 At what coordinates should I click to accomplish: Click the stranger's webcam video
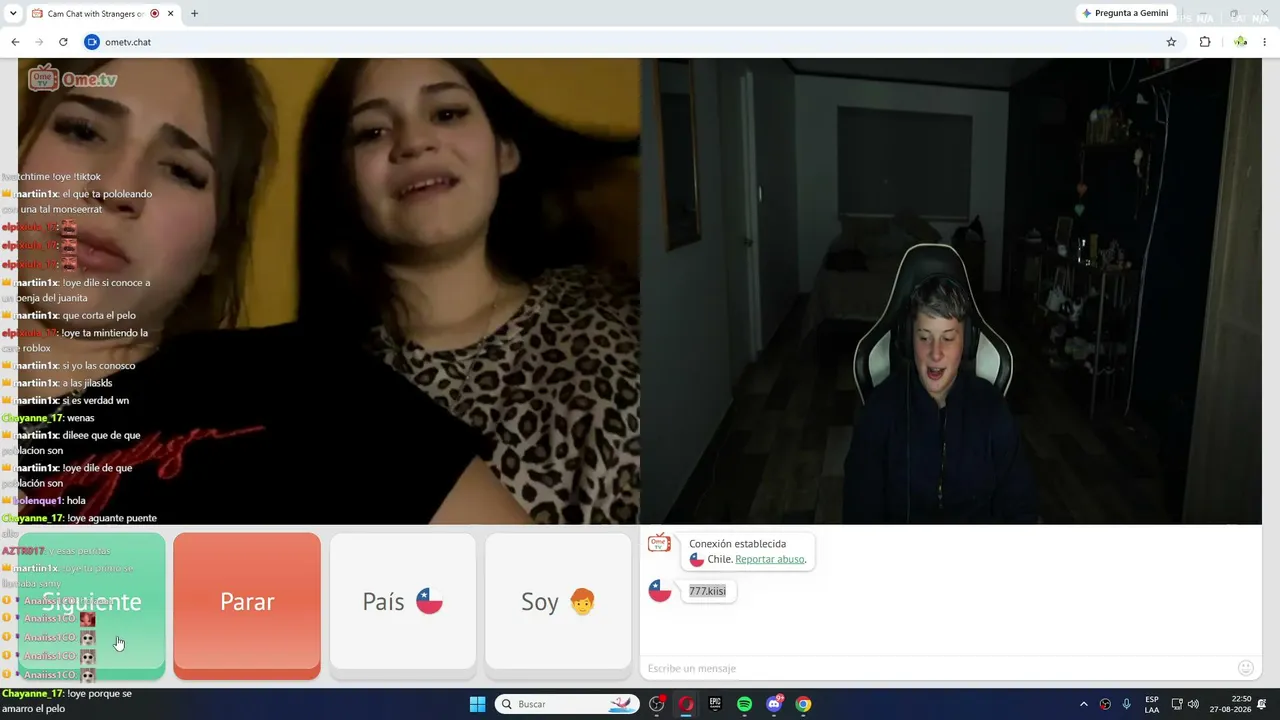click(x=329, y=291)
